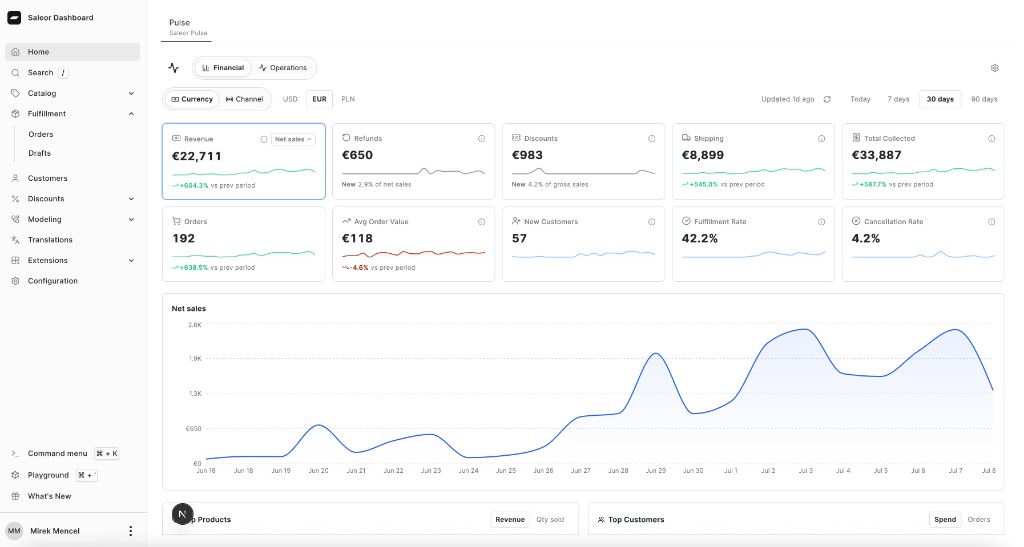Click the Playground icon in sidebar
This screenshot has width=1024, height=547.
[x=16, y=475]
